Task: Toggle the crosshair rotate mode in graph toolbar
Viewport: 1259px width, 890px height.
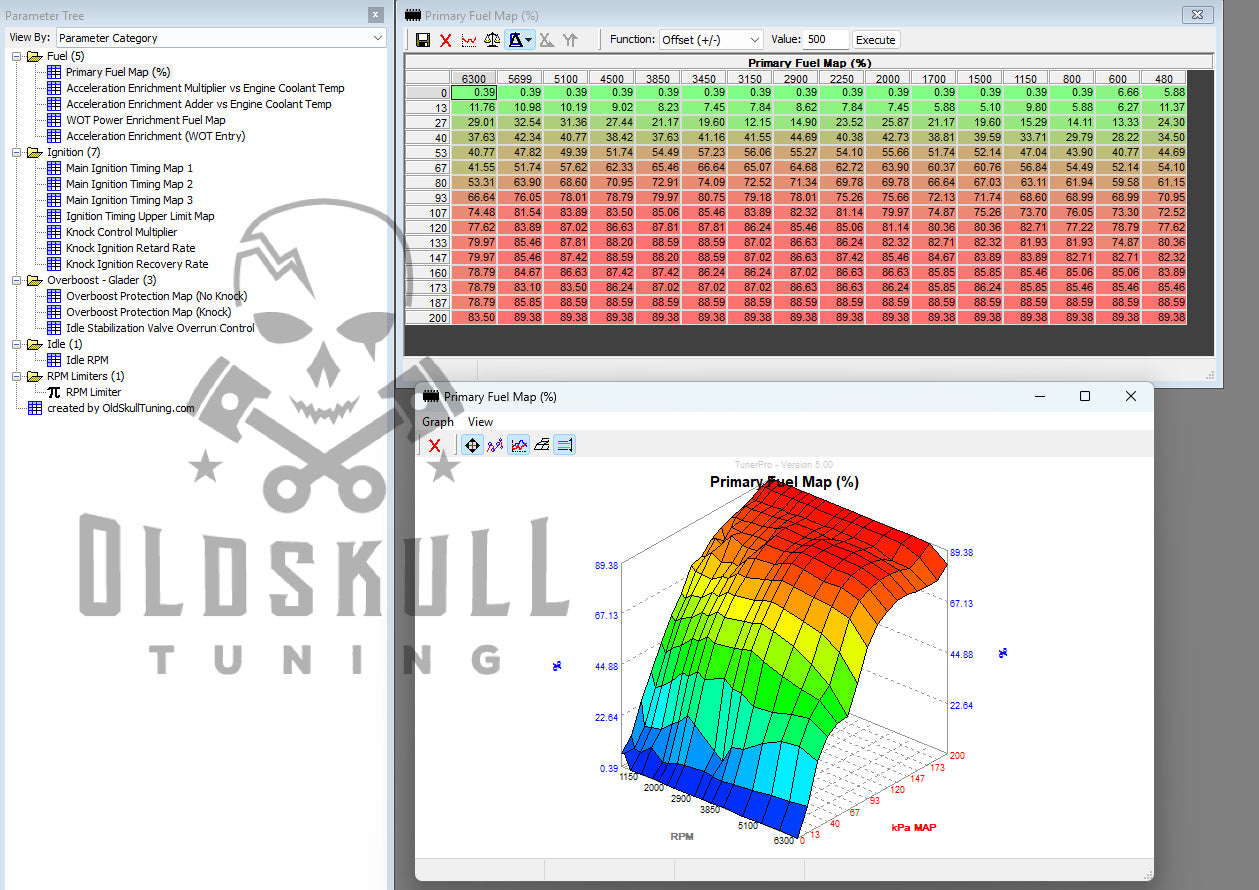Action: 472,445
